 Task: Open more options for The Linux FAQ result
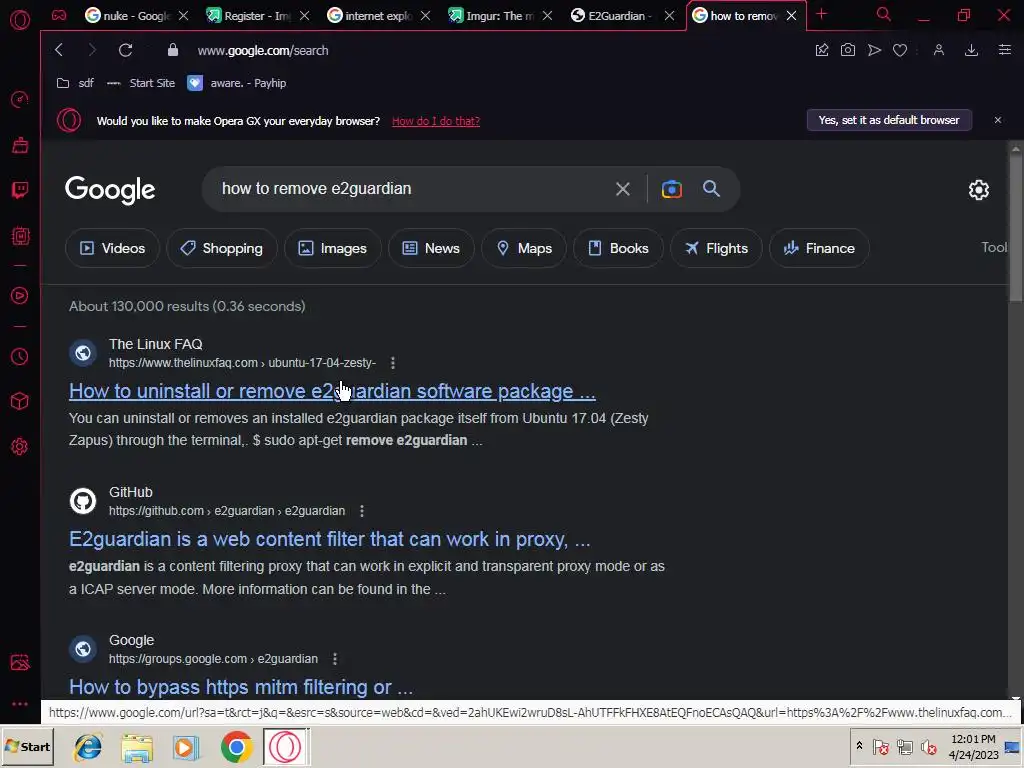pos(392,362)
